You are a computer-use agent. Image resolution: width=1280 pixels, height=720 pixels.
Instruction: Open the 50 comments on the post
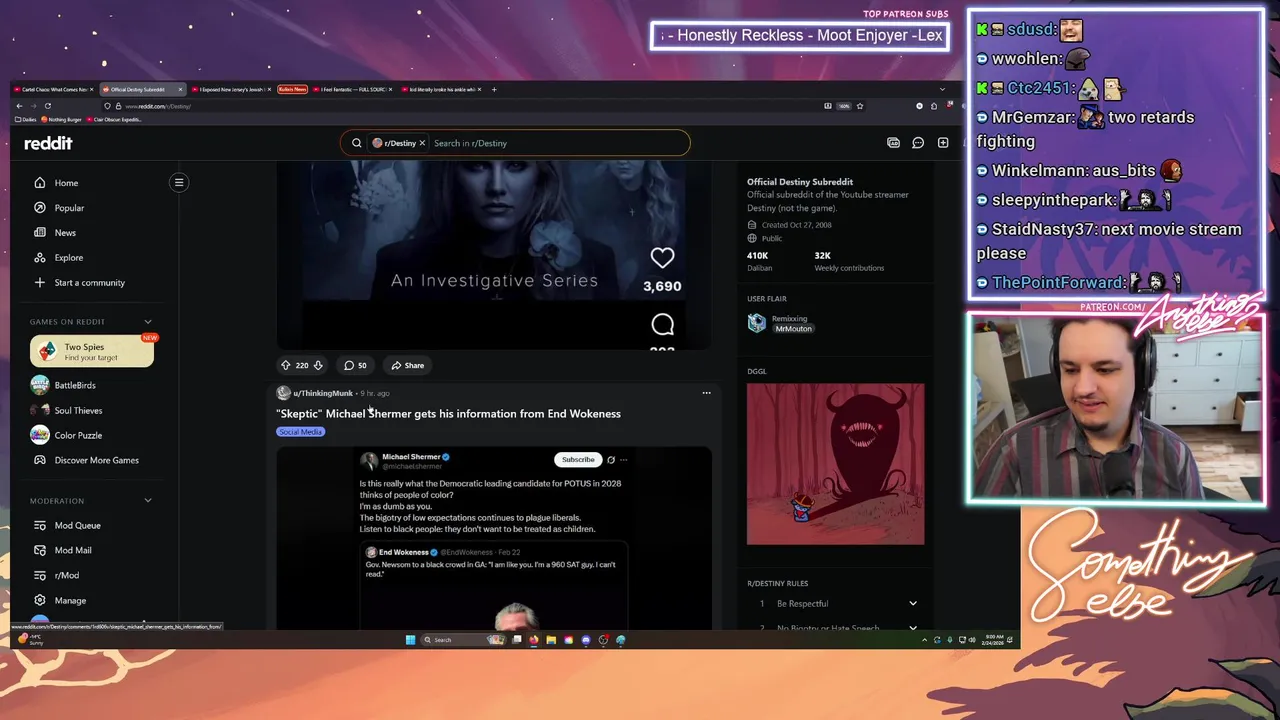pyautogui.click(x=355, y=365)
